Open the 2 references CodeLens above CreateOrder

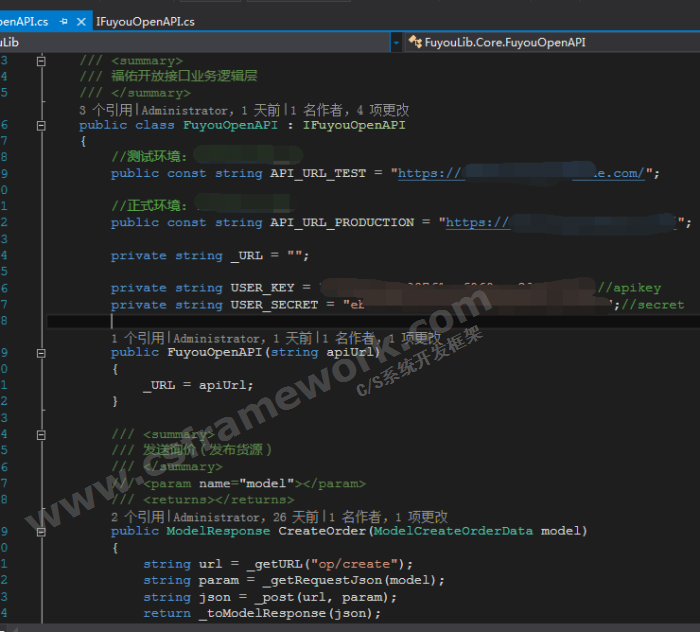pyautogui.click(x=139, y=517)
